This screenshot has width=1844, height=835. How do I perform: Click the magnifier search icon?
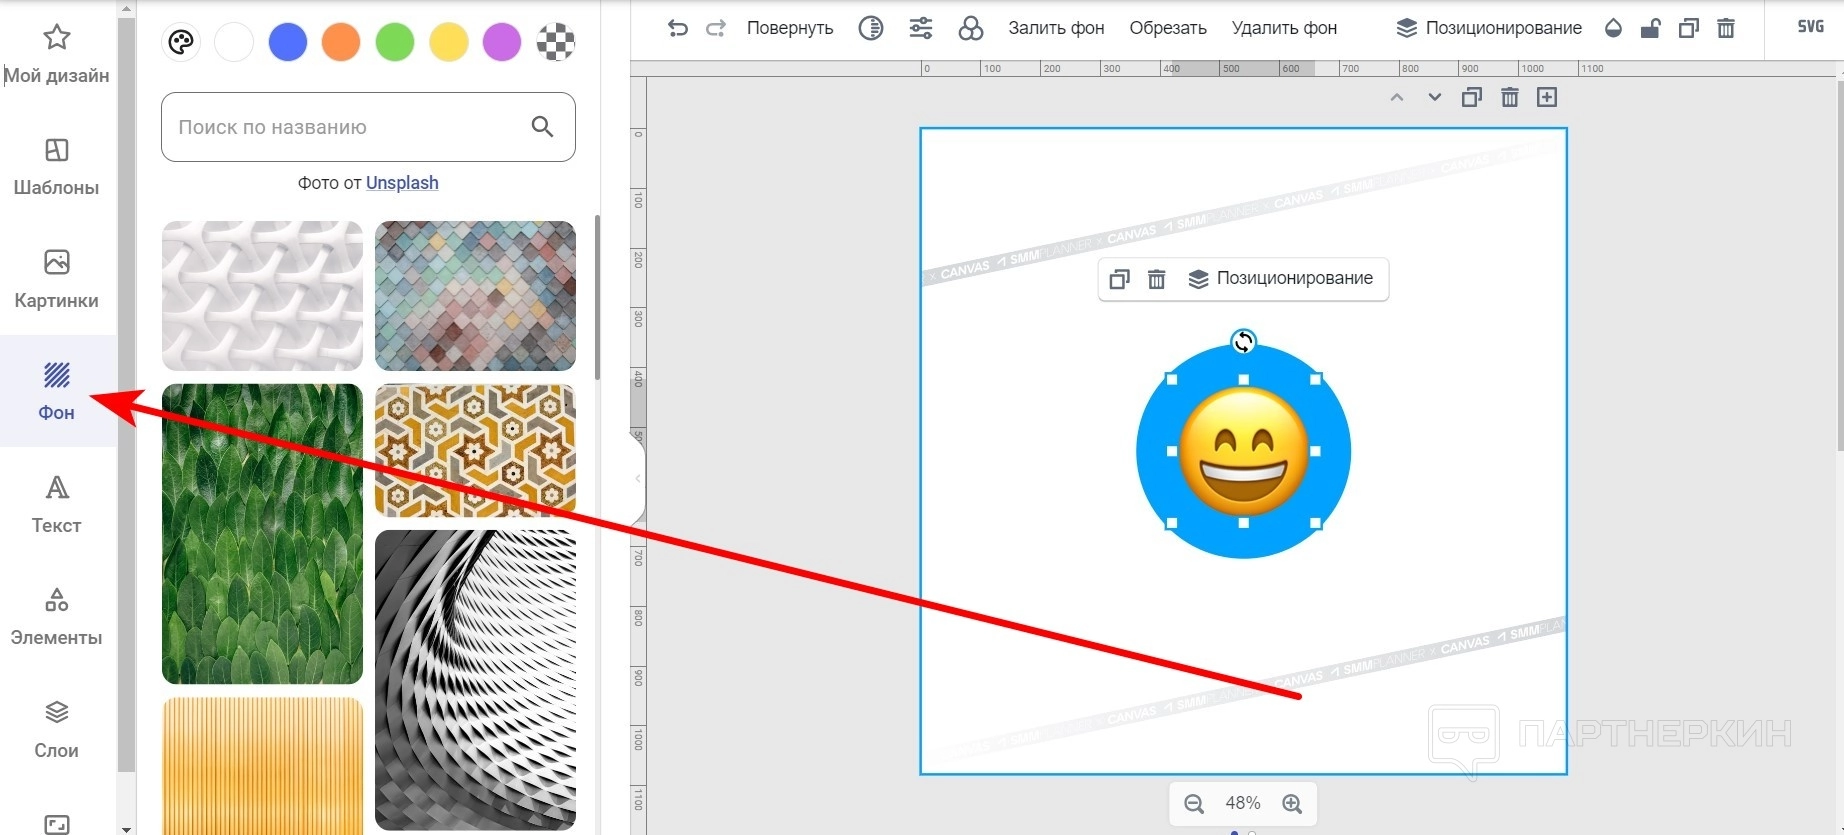[x=542, y=126]
